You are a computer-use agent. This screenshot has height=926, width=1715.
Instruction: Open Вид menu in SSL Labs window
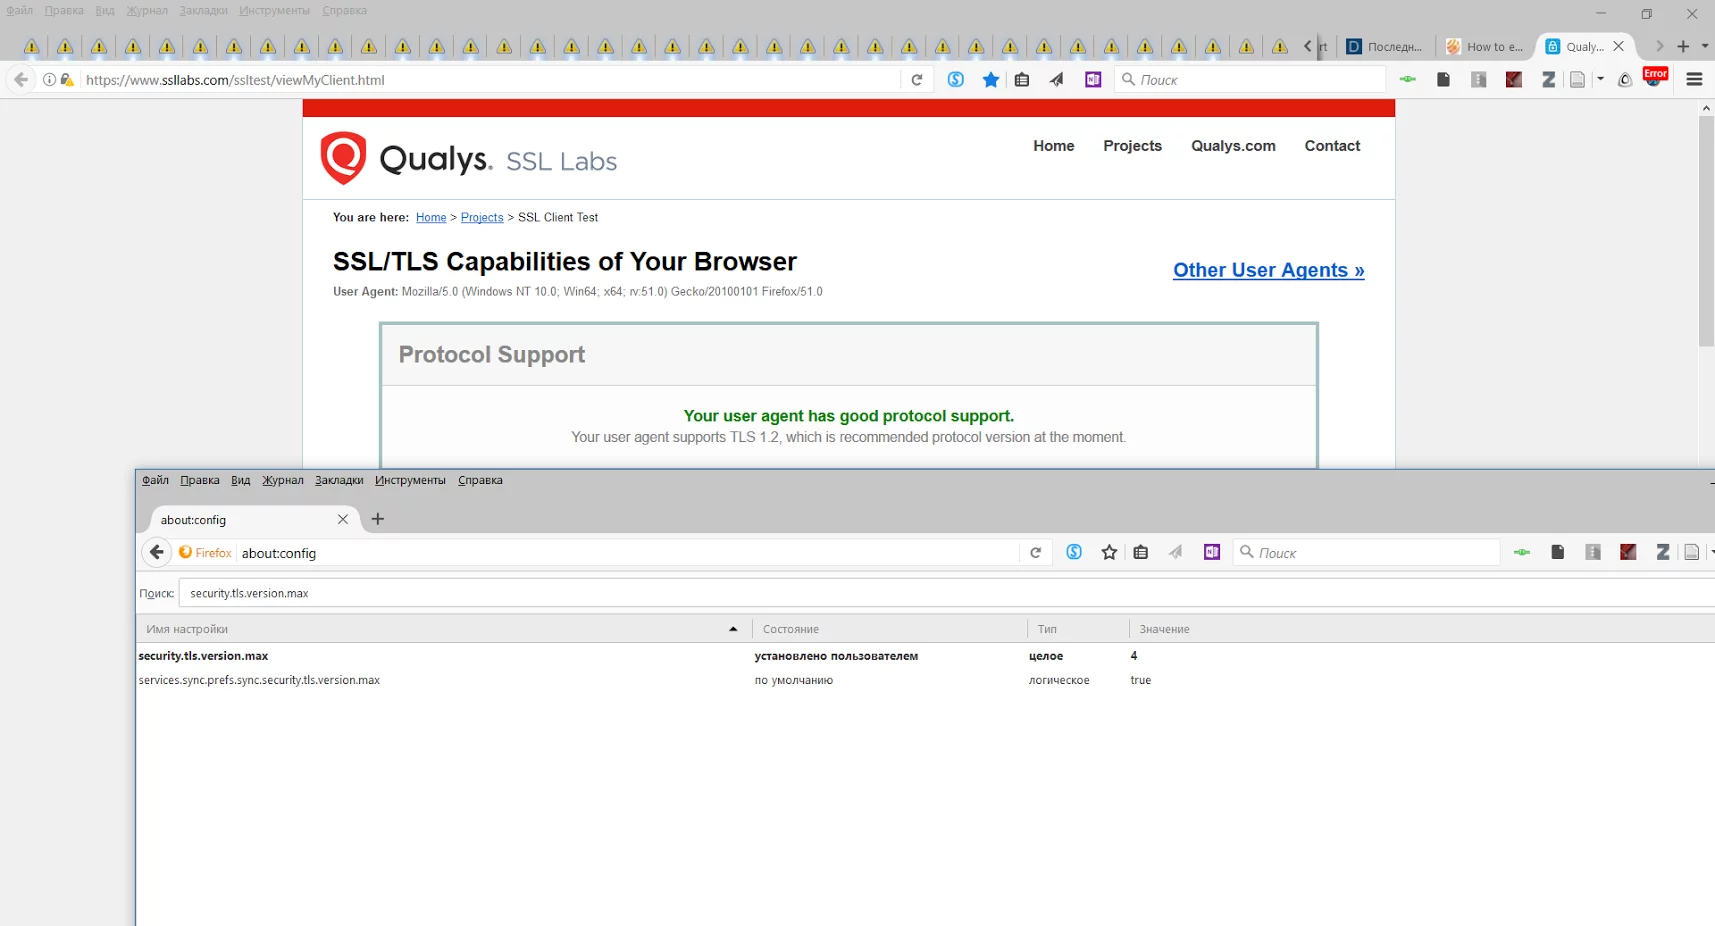tap(105, 10)
